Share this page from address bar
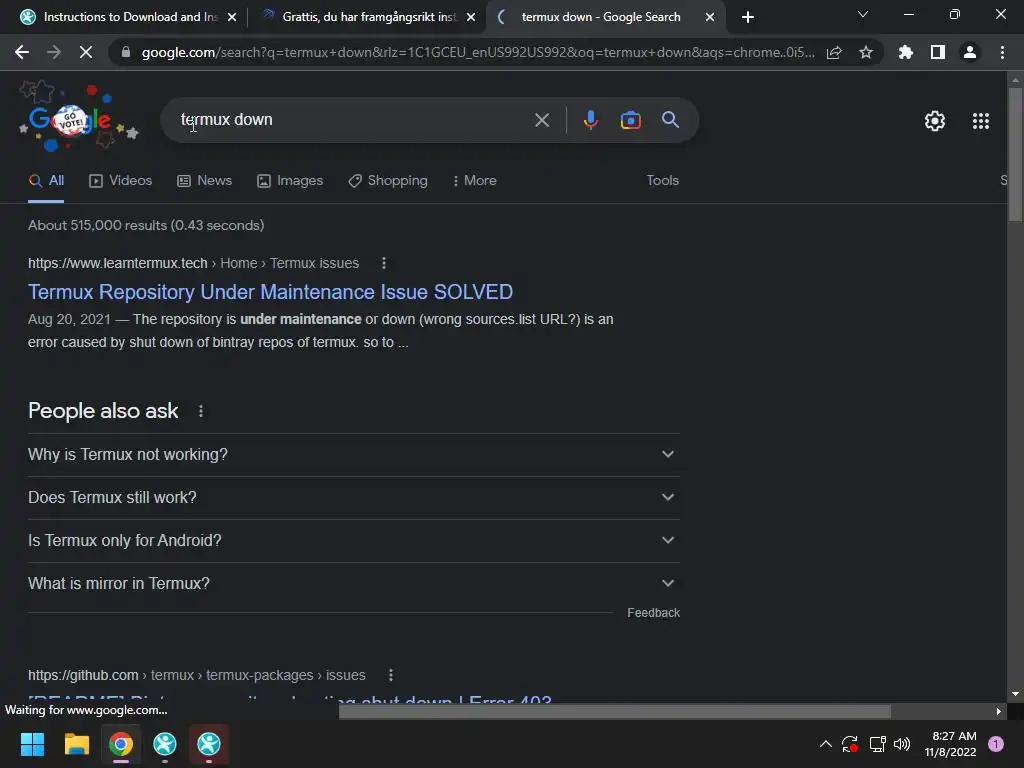 (x=834, y=52)
